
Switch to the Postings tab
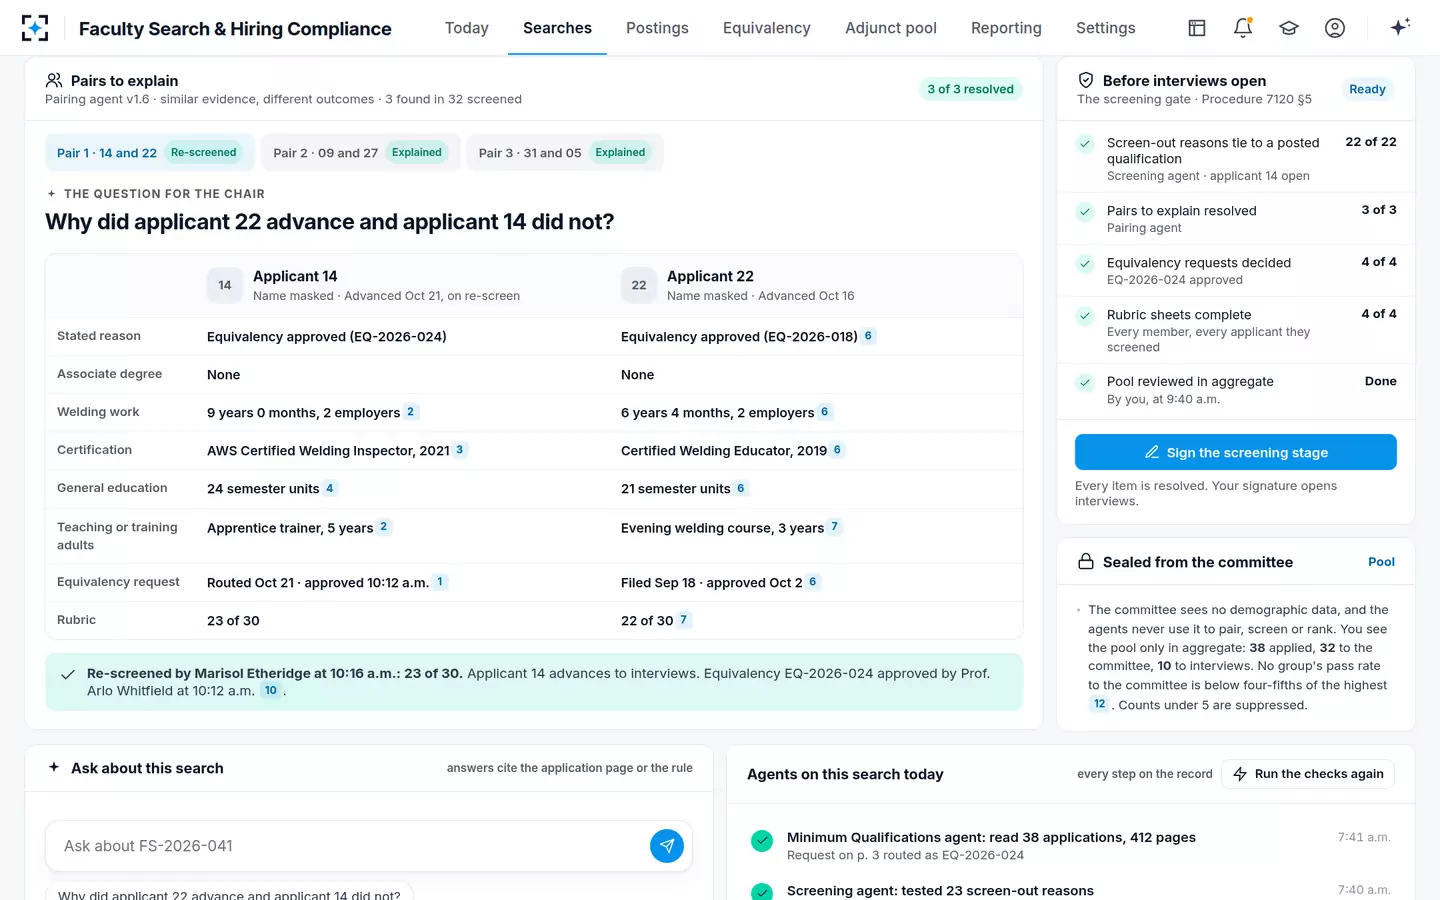tap(657, 28)
